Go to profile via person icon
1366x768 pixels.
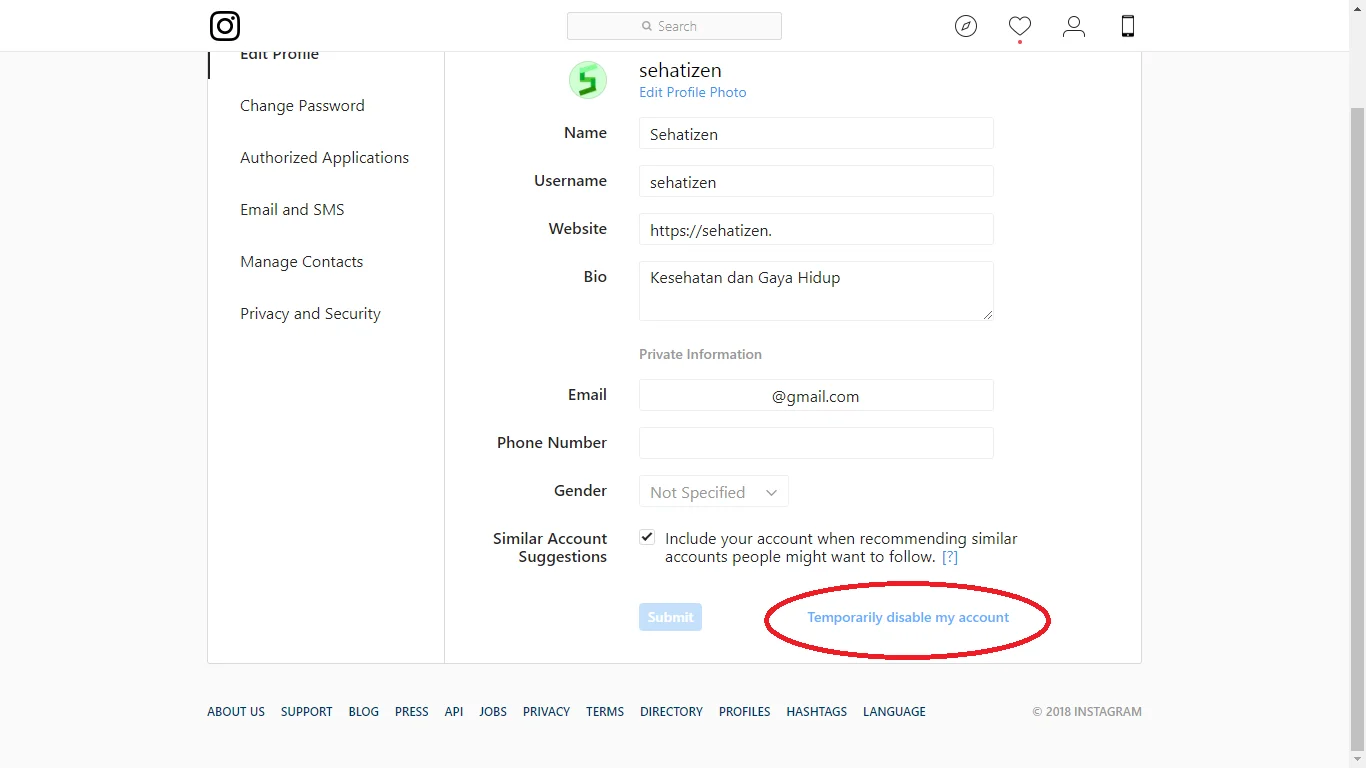pyautogui.click(x=1073, y=26)
